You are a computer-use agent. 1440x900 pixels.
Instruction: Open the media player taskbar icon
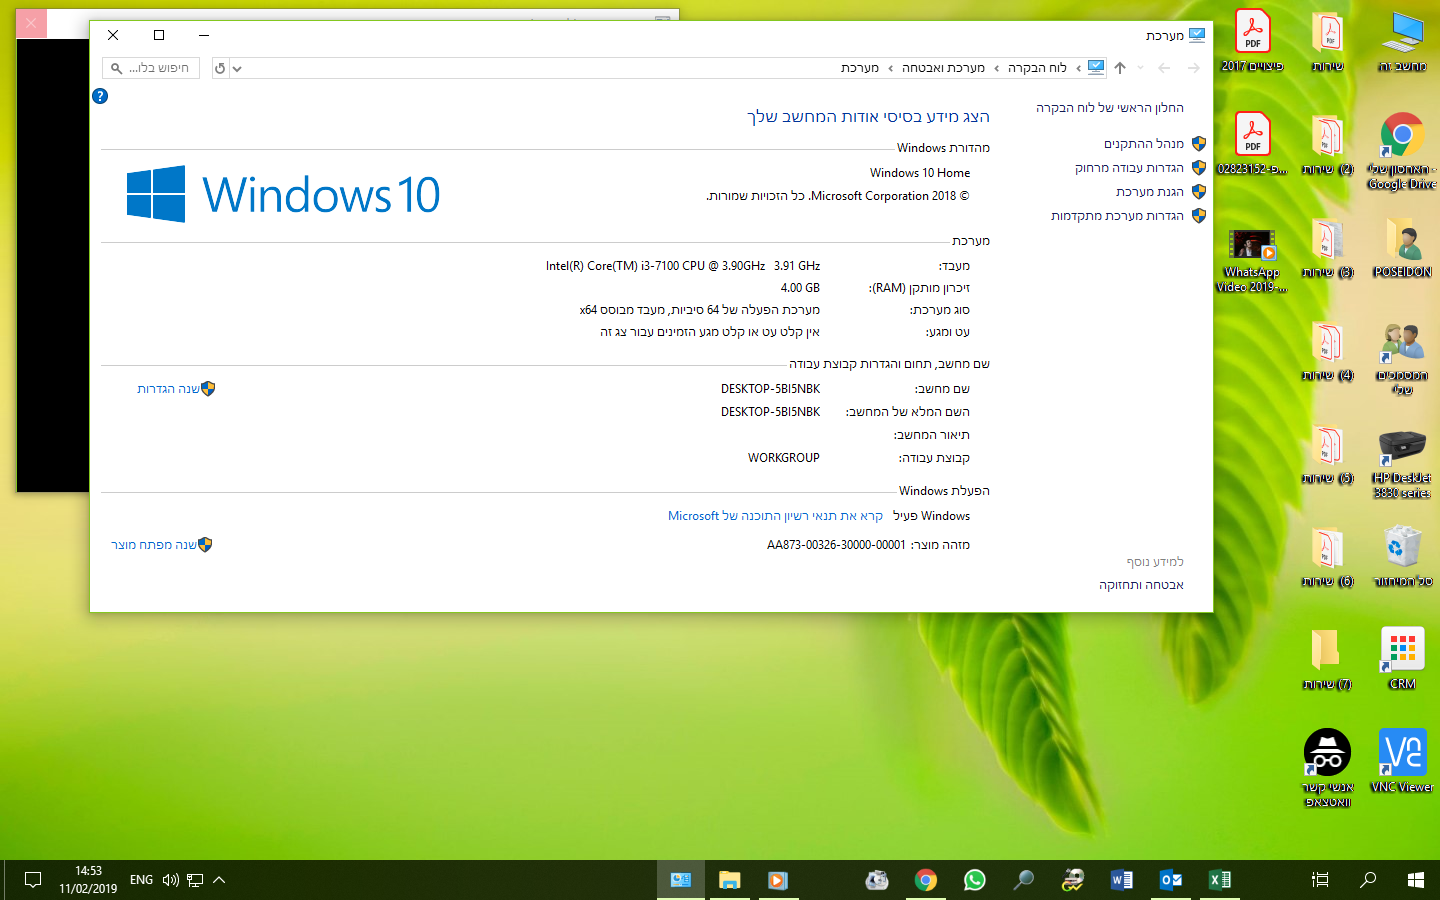pos(778,880)
